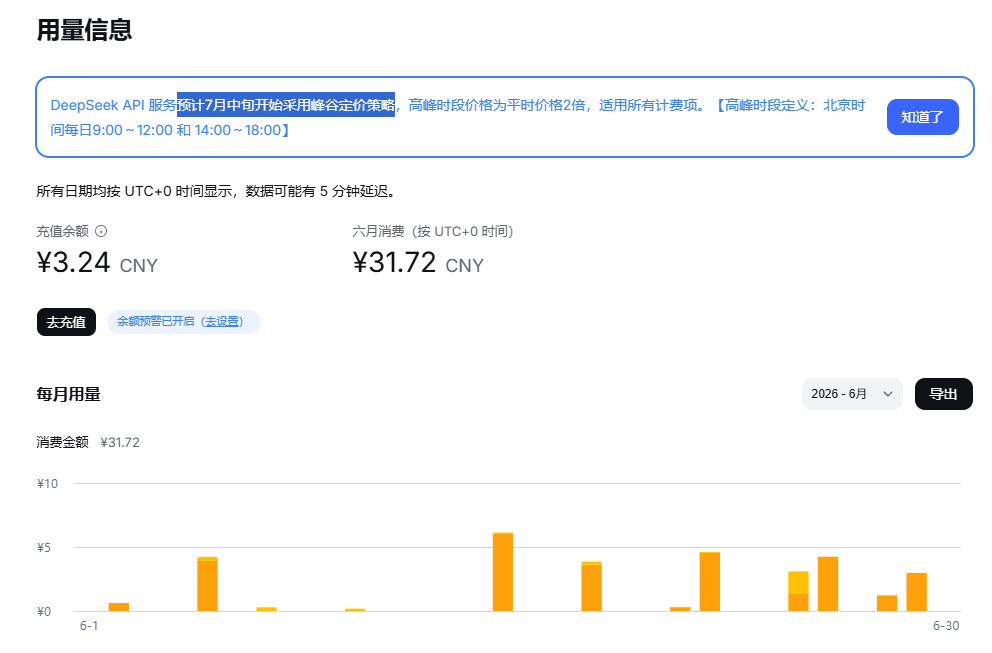The width and height of the screenshot is (992, 653).
Task: Dismiss the notice with the 知道了 button
Action: 922,117
